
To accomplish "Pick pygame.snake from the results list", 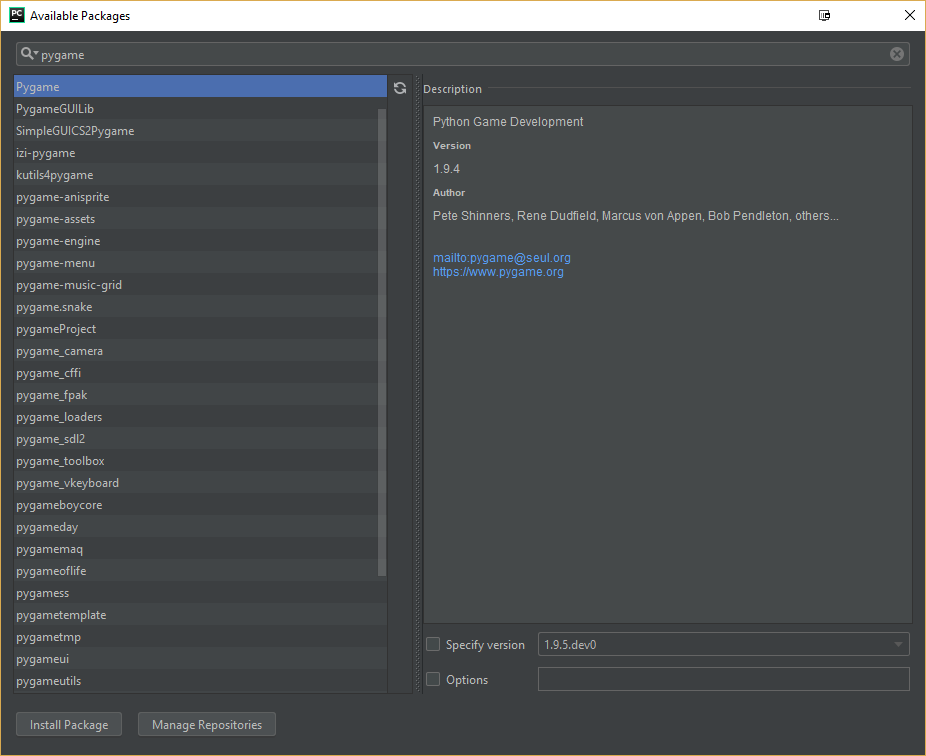I will pos(54,307).
